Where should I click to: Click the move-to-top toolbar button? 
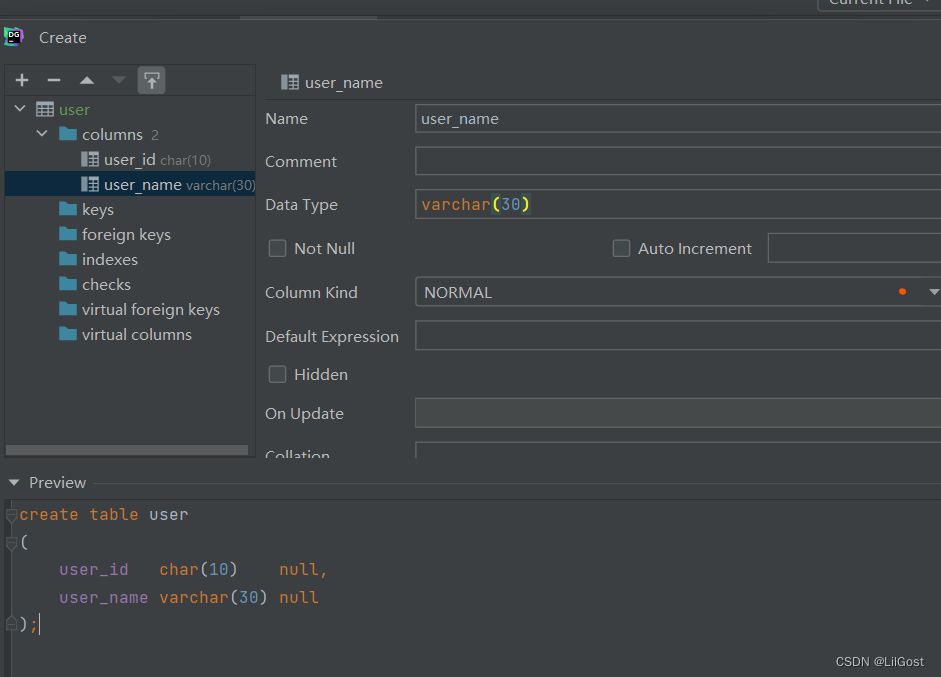pyautogui.click(x=151, y=80)
